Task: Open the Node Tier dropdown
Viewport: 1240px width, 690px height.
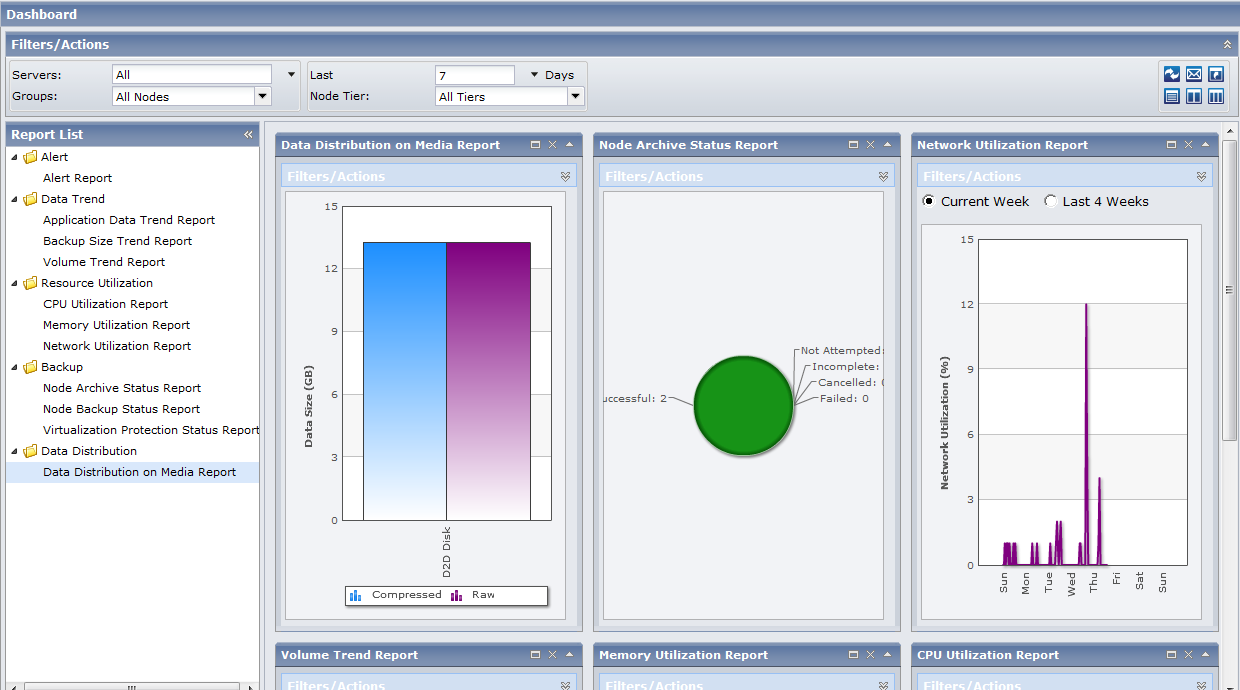Action: pyautogui.click(x=573, y=96)
